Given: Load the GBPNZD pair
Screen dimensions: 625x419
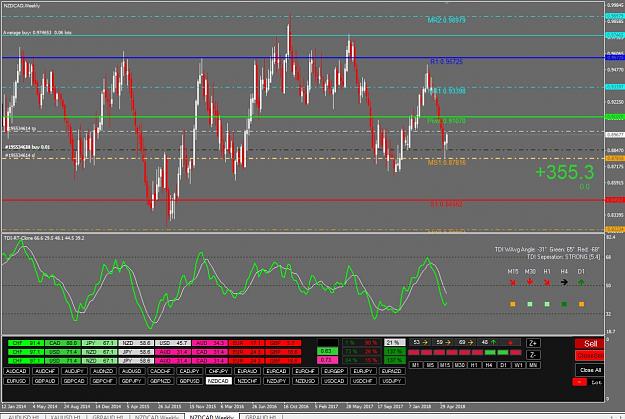Looking at the screenshot, I should pos(161,381).
